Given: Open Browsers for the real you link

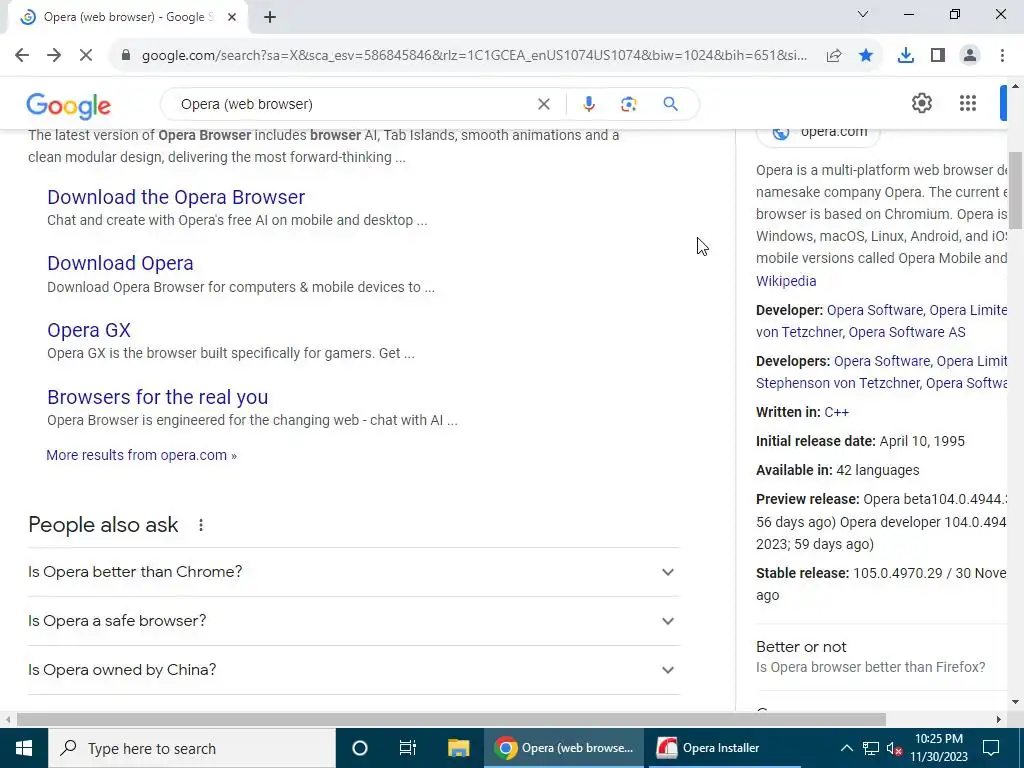Looking at the screenshot, I should click(x=157, y=397).
